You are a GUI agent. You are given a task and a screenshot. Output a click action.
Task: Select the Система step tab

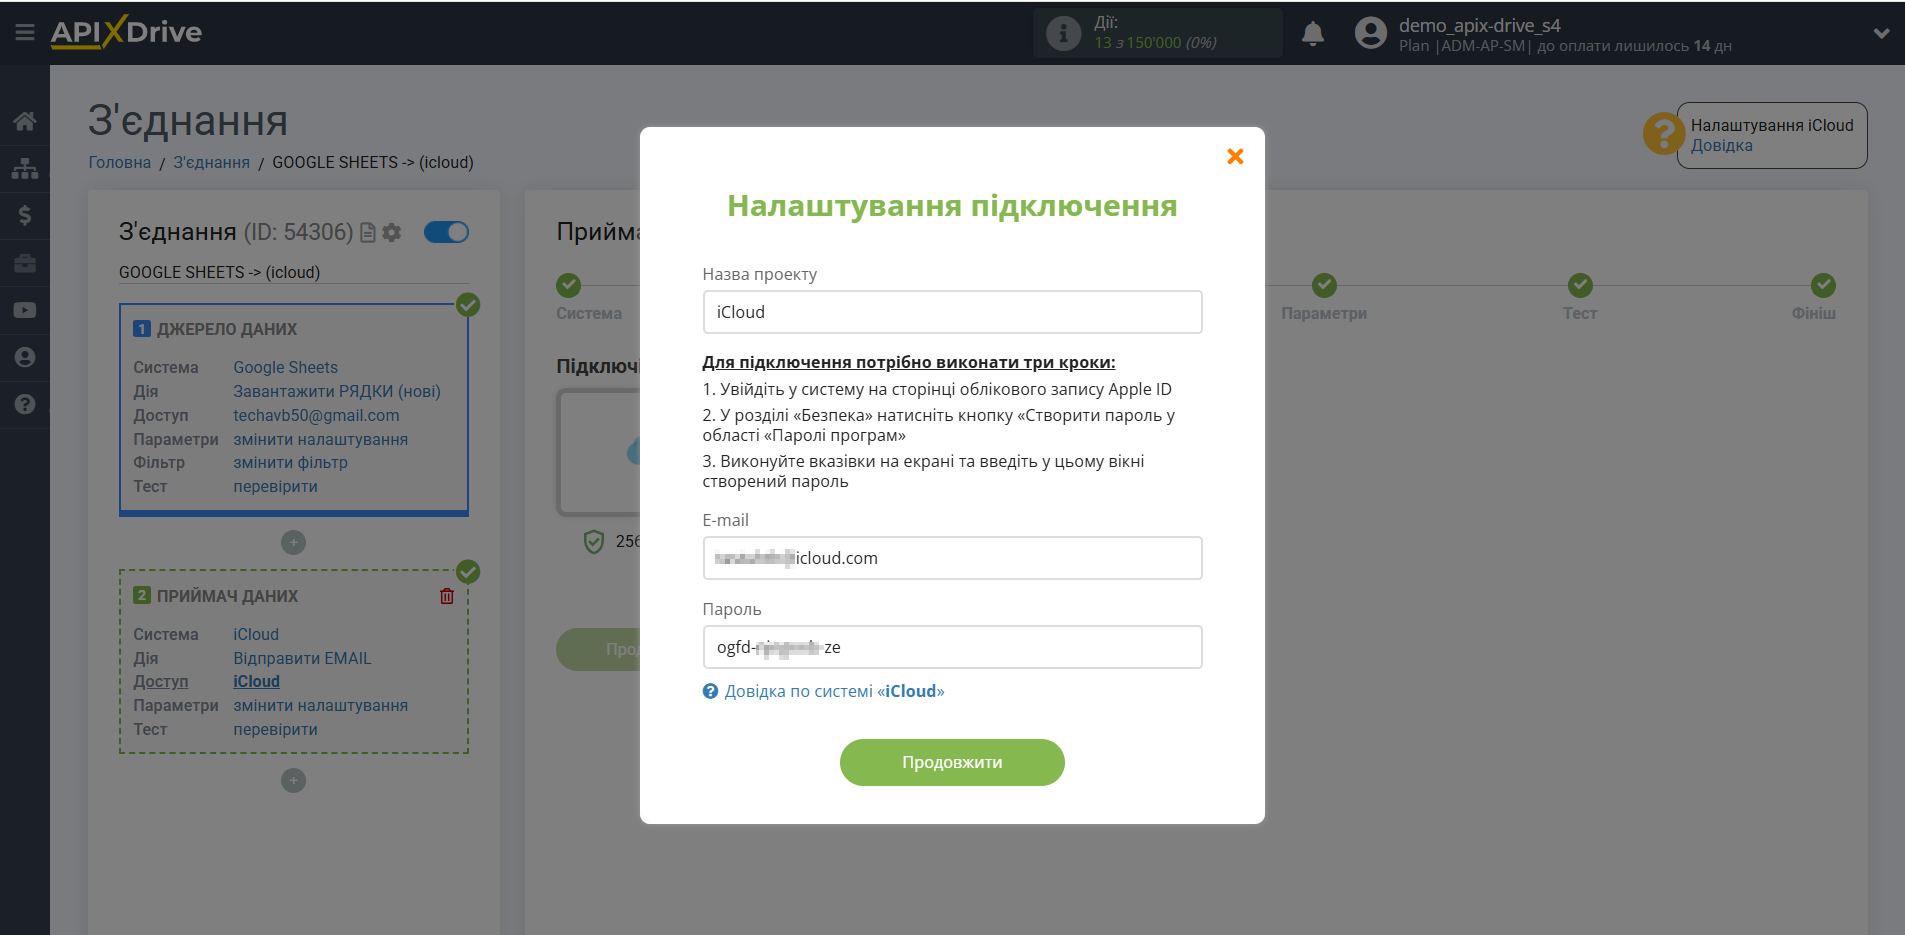589,313
